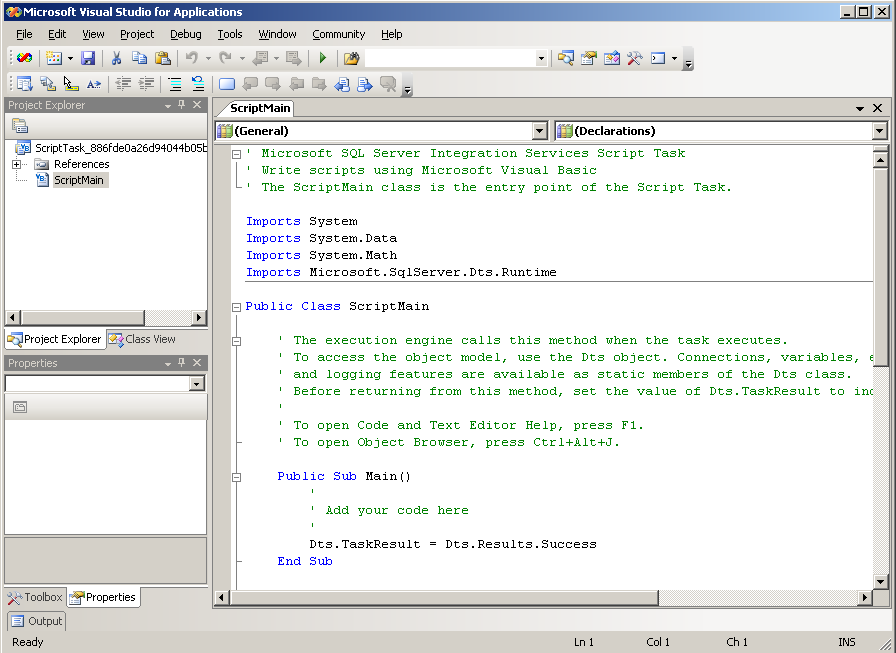Select the ScriptTask project root node
The width and height of the screenshot is (896, 653).
click(121, 148)
